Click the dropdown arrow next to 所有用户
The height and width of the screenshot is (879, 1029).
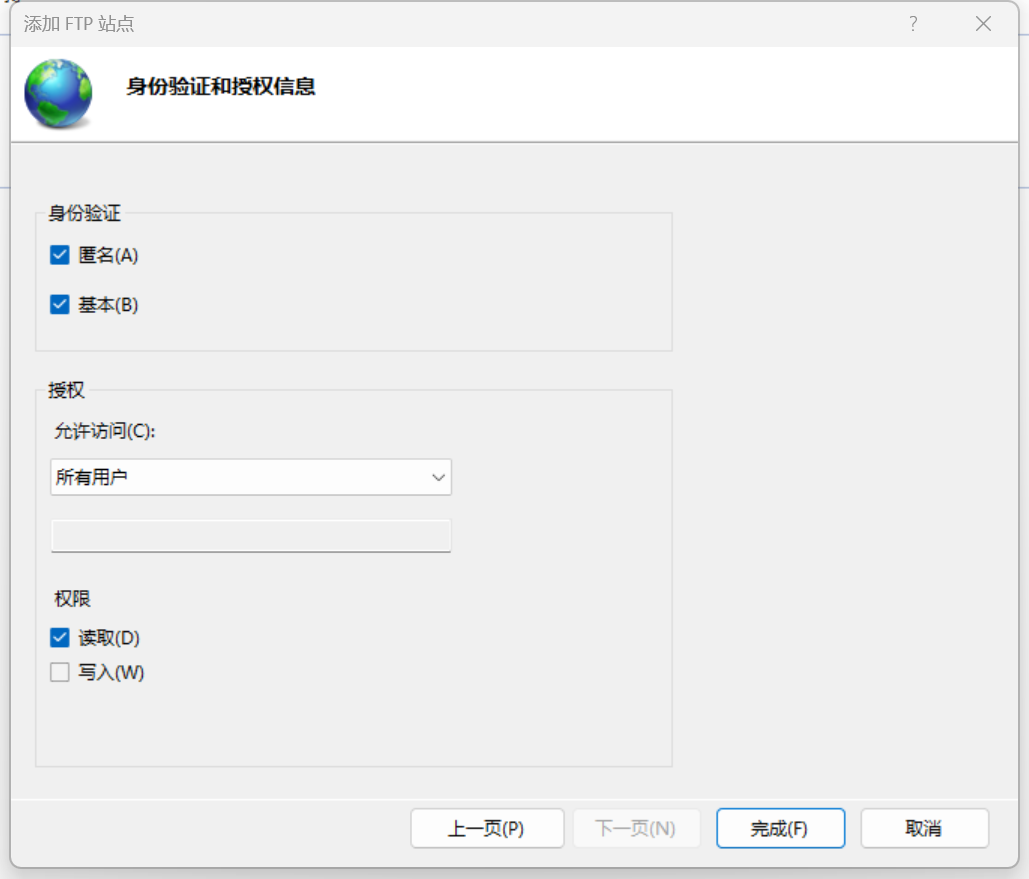click(438, 477)
